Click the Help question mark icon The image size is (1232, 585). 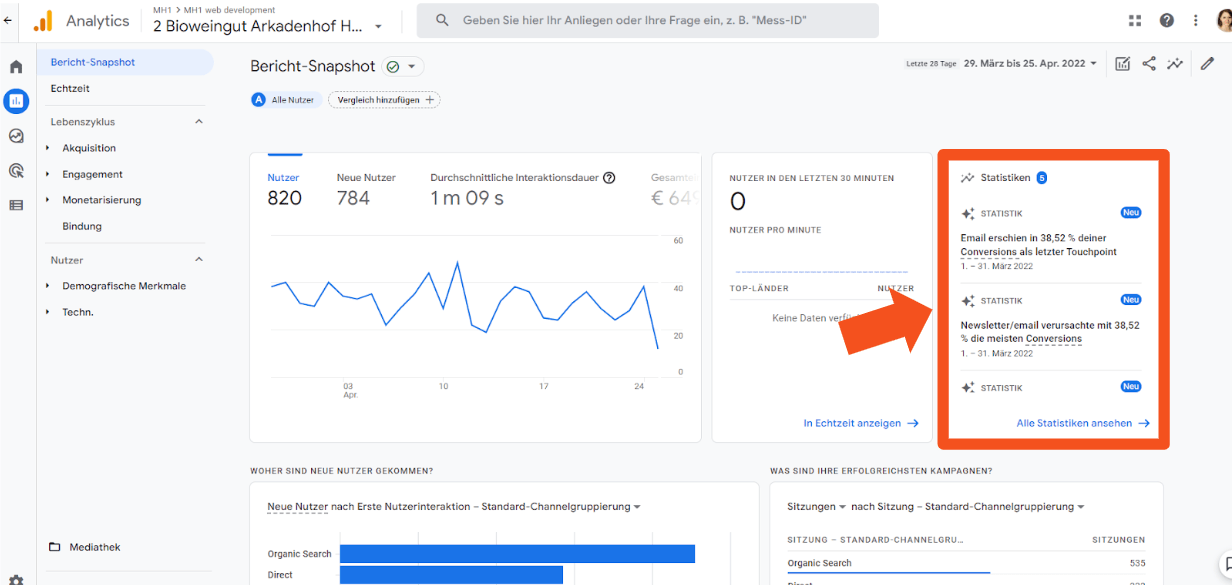(x=1166, y=20)
